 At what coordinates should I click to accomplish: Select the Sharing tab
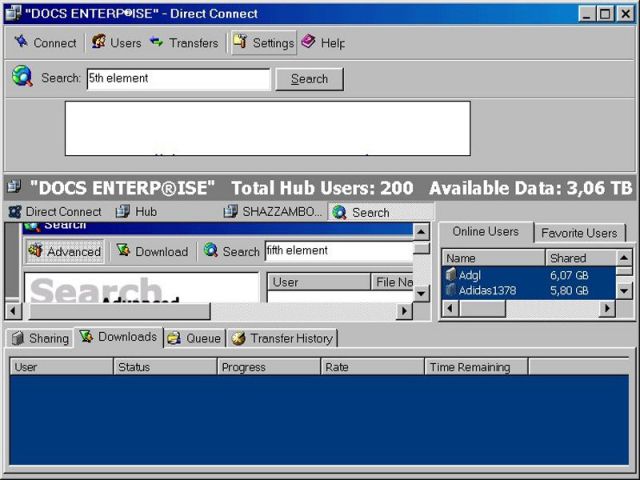(40, 338)
